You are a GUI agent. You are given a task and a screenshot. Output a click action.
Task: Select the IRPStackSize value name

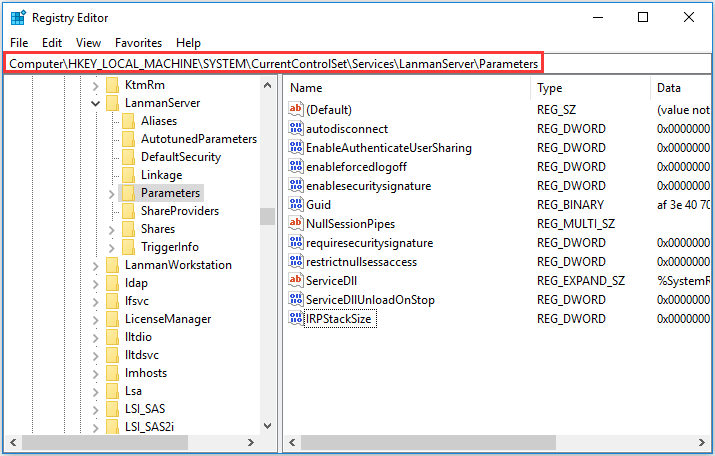click(340, 319)
